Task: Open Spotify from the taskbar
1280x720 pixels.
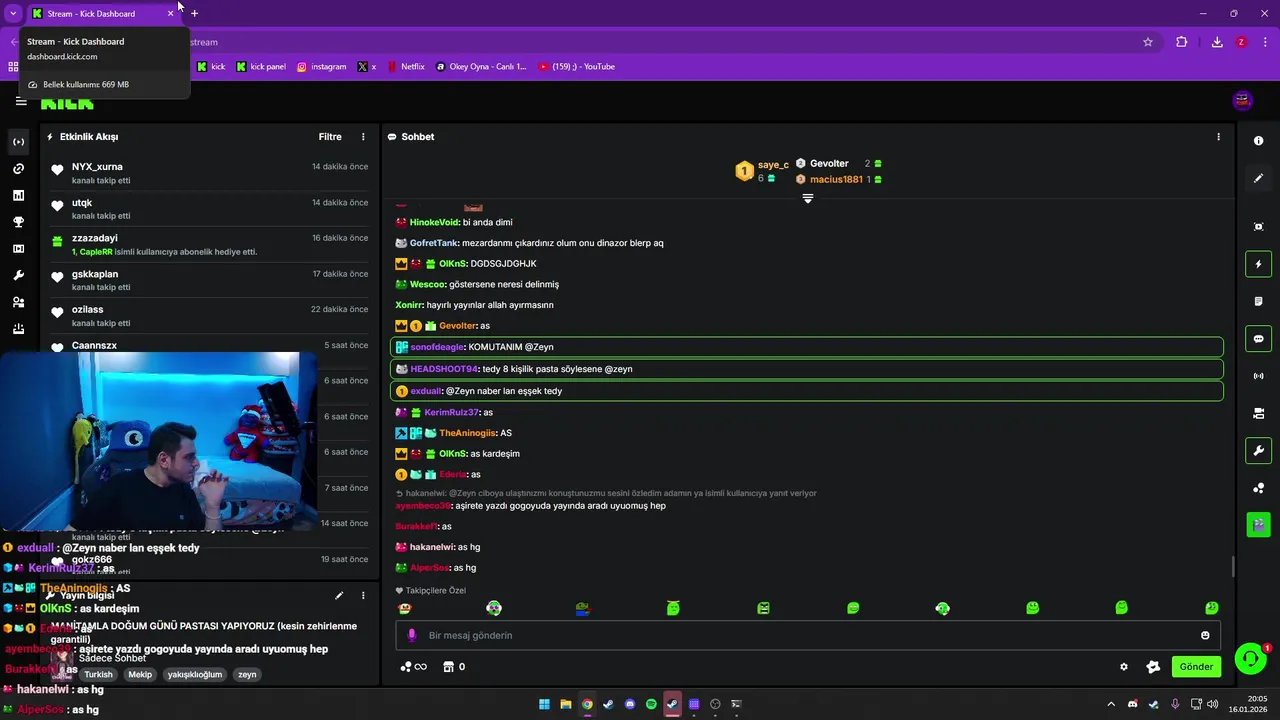Action: click(651, 704)
